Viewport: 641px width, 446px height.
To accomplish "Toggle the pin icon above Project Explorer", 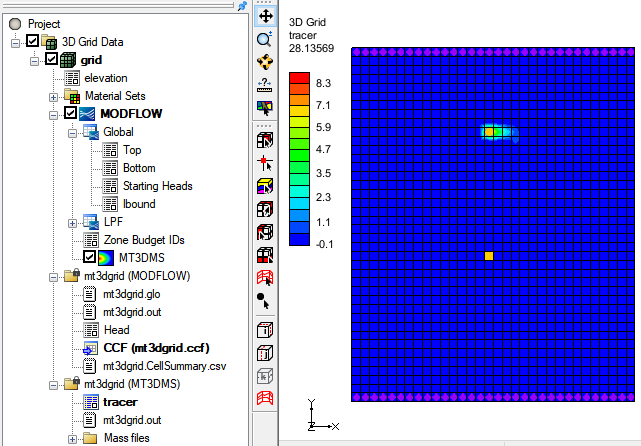I will pos(242,6).
